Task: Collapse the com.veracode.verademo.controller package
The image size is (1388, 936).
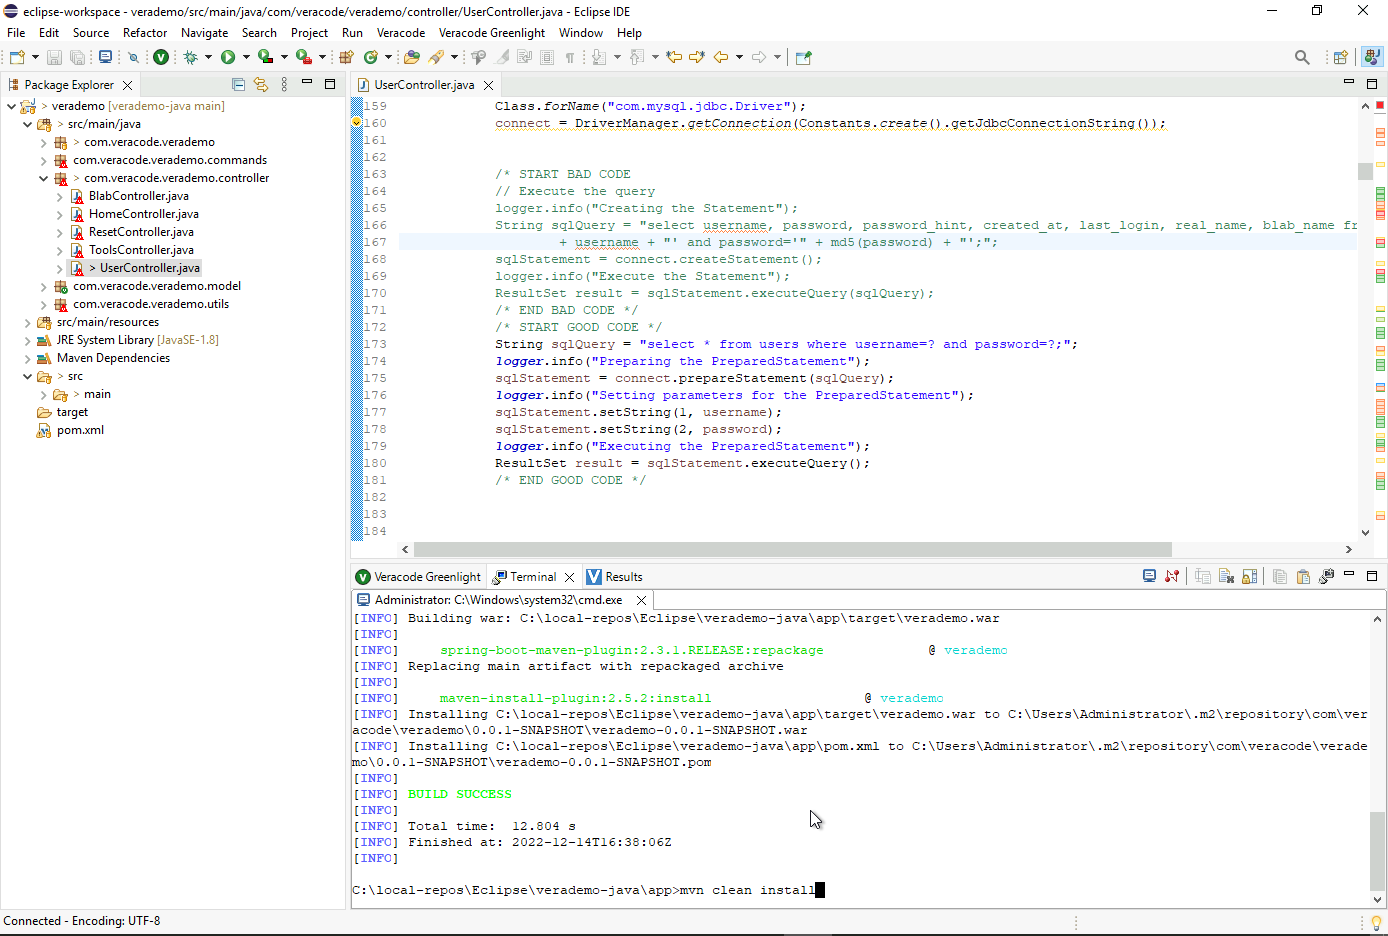Action: [44, 178]
